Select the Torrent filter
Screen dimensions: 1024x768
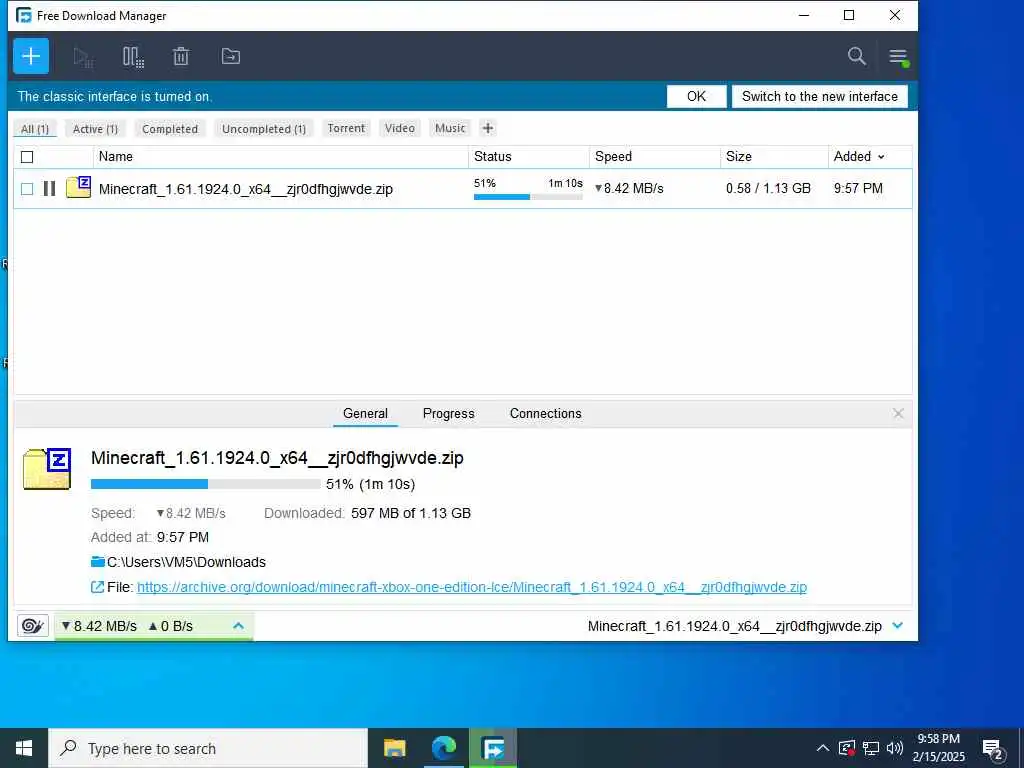pyautogui.click(x=346, y=128)
